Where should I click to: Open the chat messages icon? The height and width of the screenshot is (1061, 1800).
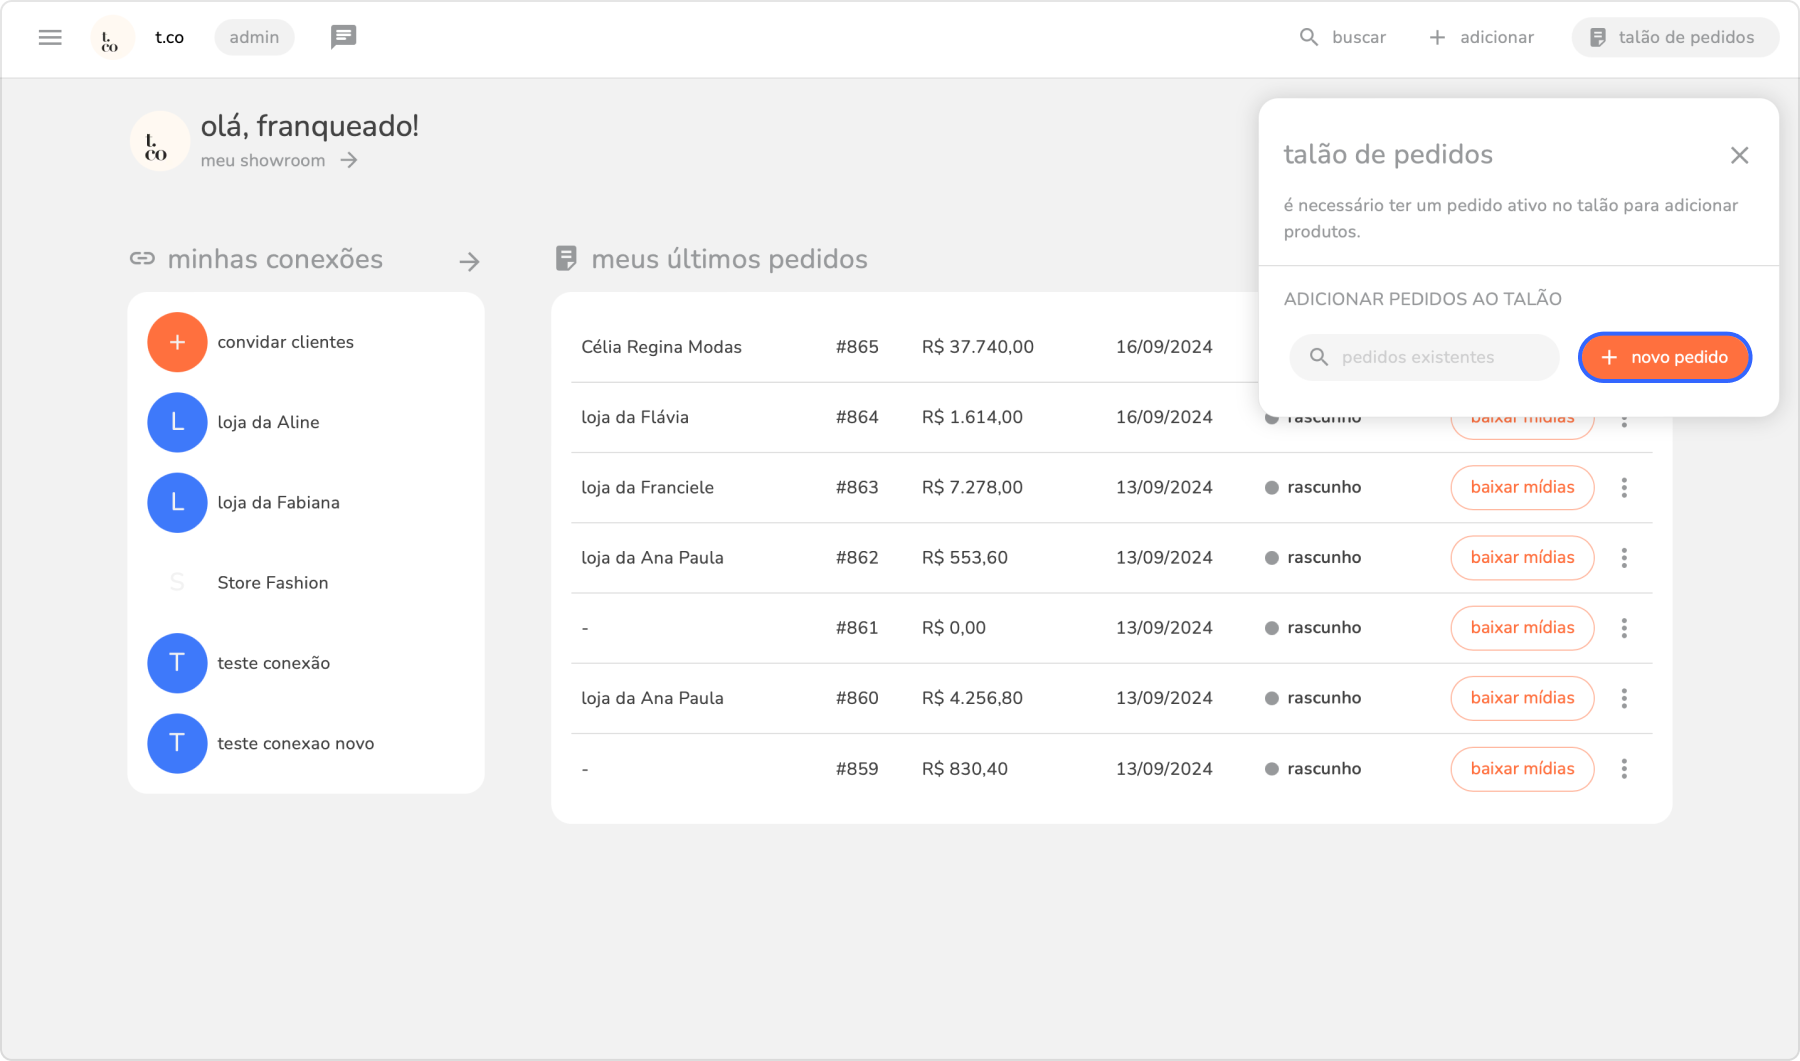343,38
